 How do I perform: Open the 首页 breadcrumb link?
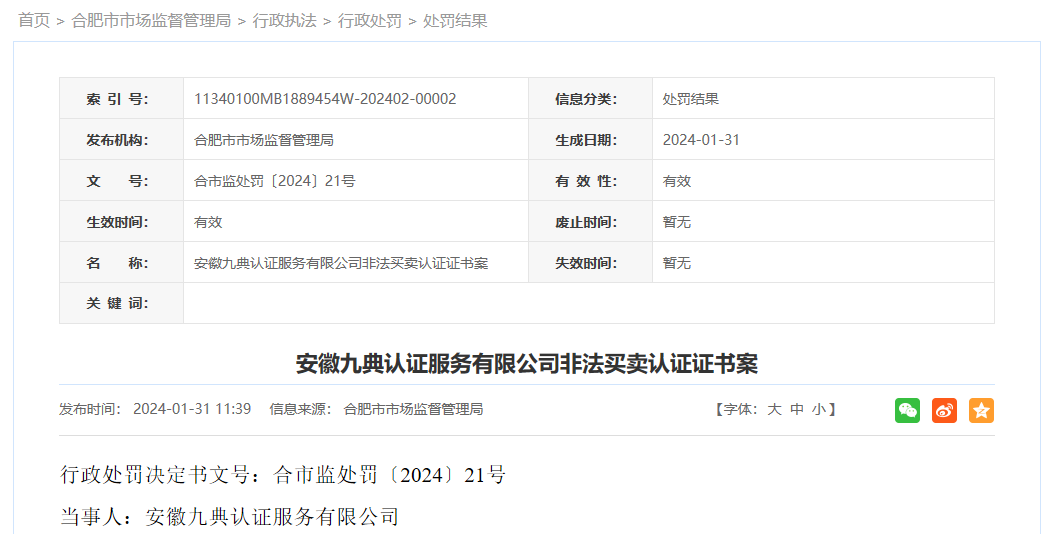[x=33, y=20]
